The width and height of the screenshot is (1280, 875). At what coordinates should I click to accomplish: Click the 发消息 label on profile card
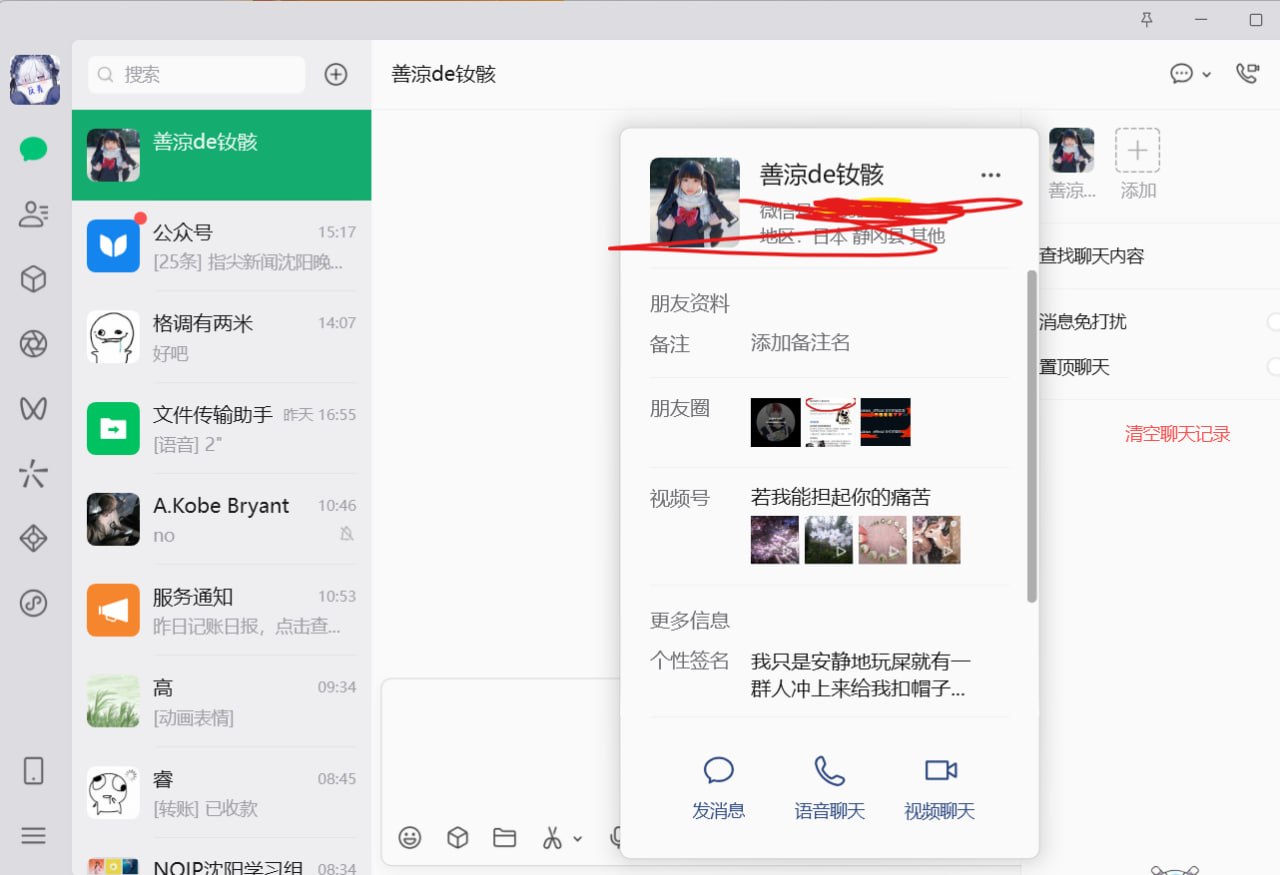719,811
